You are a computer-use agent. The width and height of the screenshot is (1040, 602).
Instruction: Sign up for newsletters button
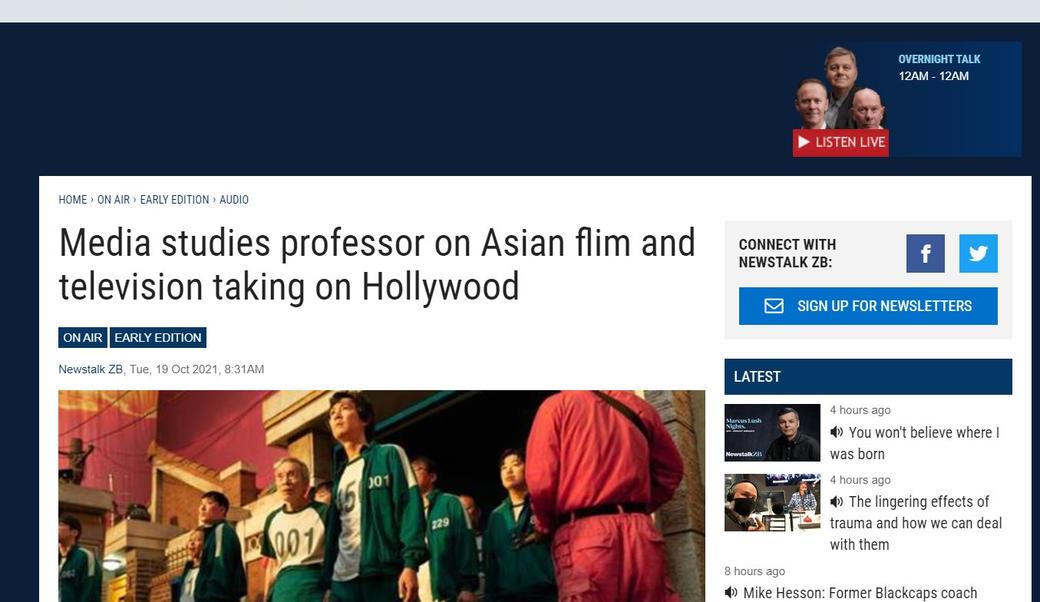[868, 306]
